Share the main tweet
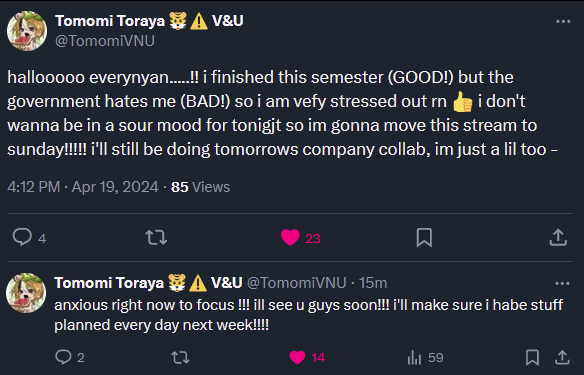This screenshot has width=584, height=375. [x=558, y=237]
